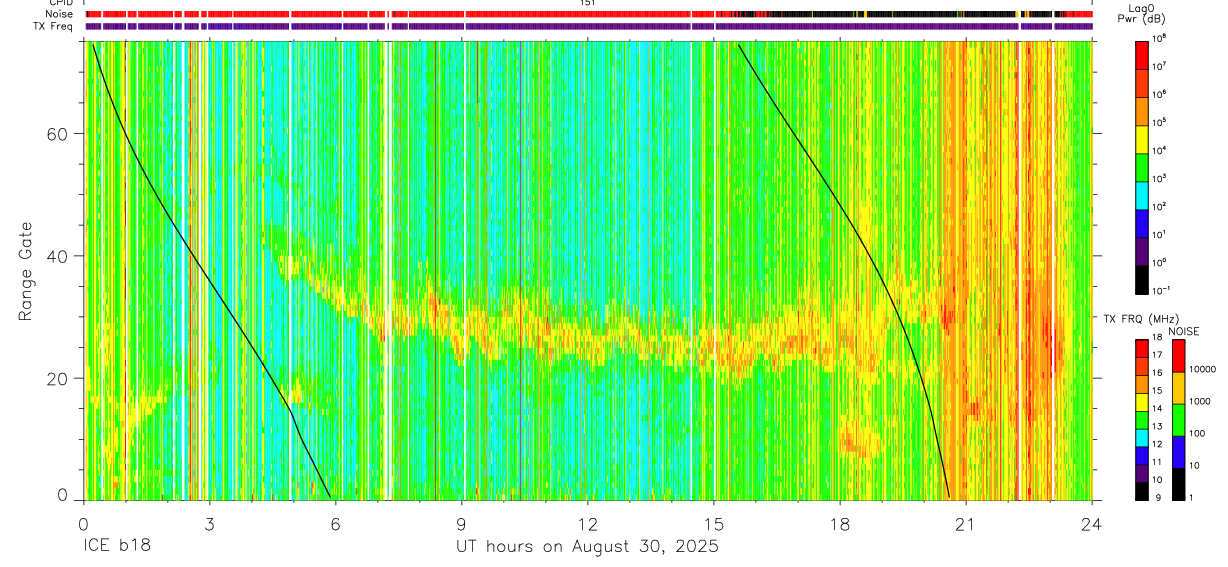This screenshot has height=567, width=1228.
Task: Click the 10^8 label on power colorbar
Action: point(1159,38)
